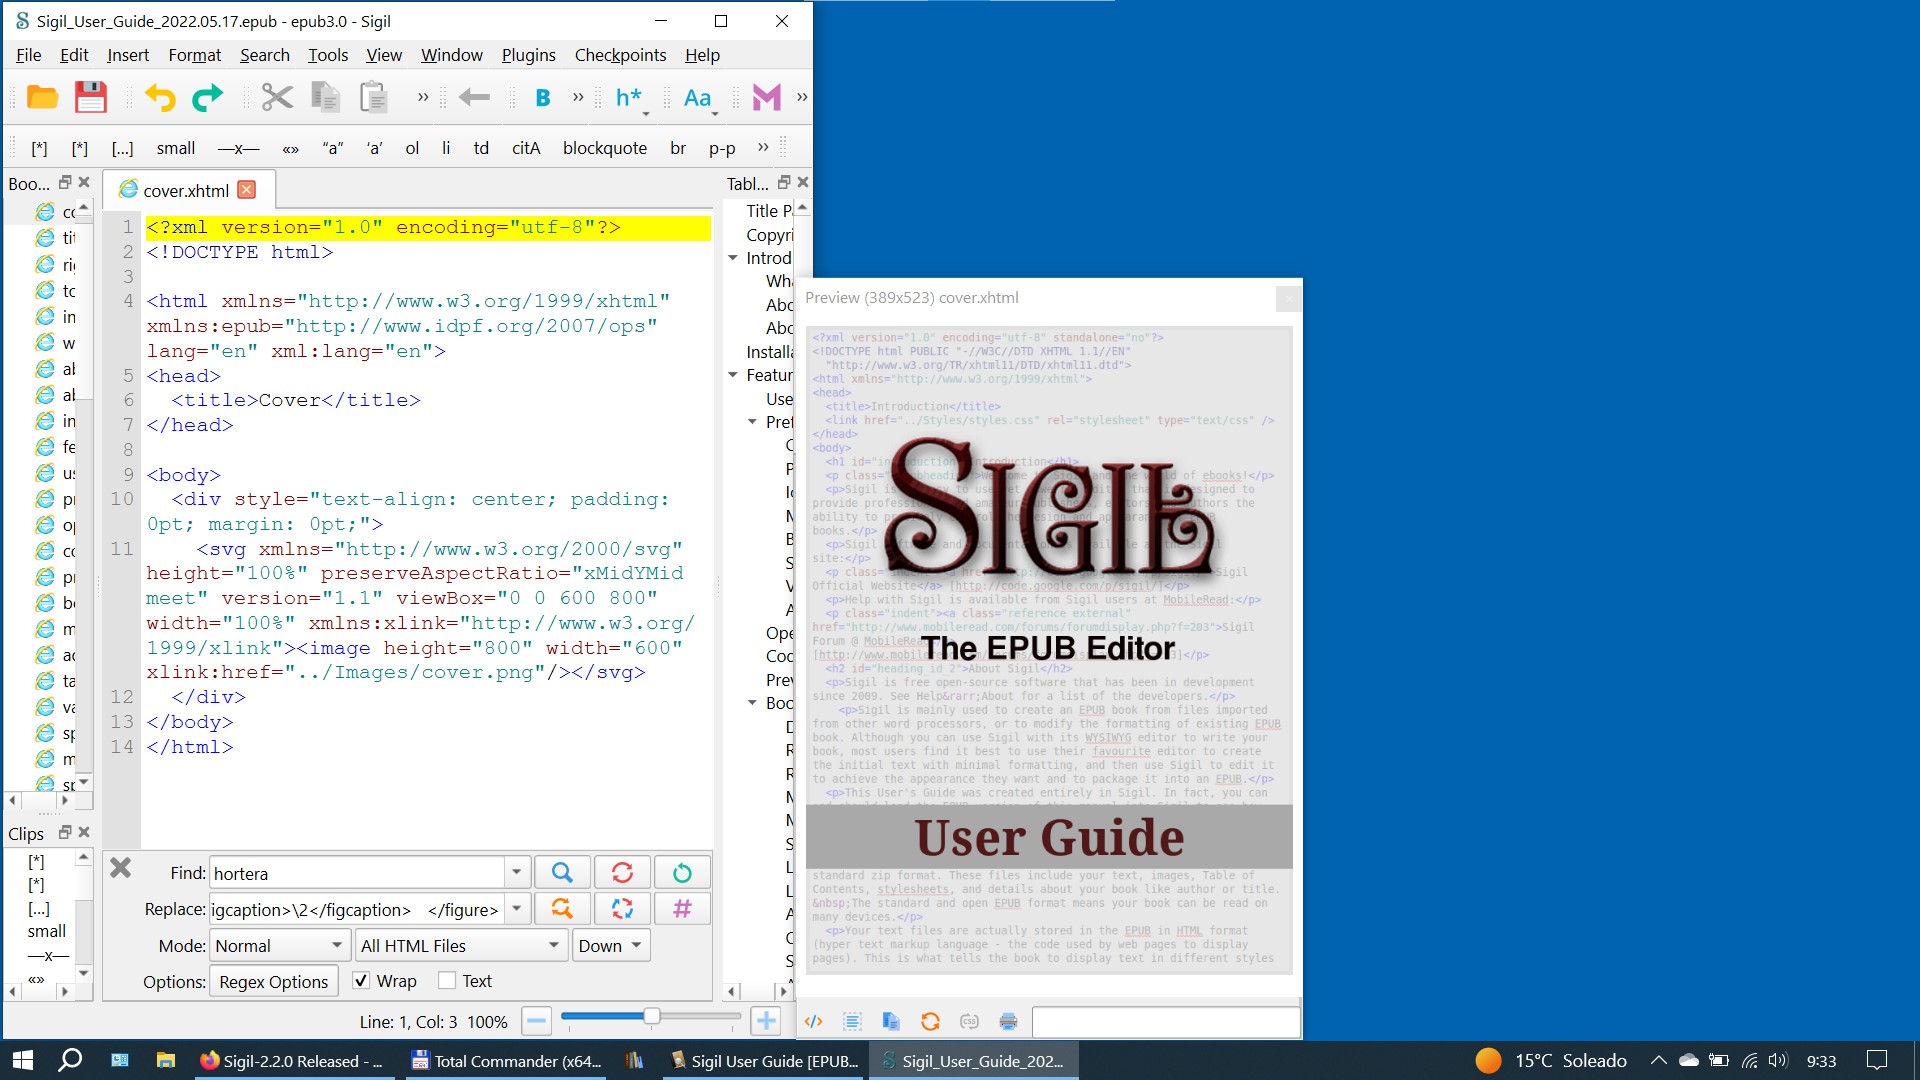Open the Mode Normal dropdown
Viewport: 1920px width, 1080px height.
(x=279, y=946)
